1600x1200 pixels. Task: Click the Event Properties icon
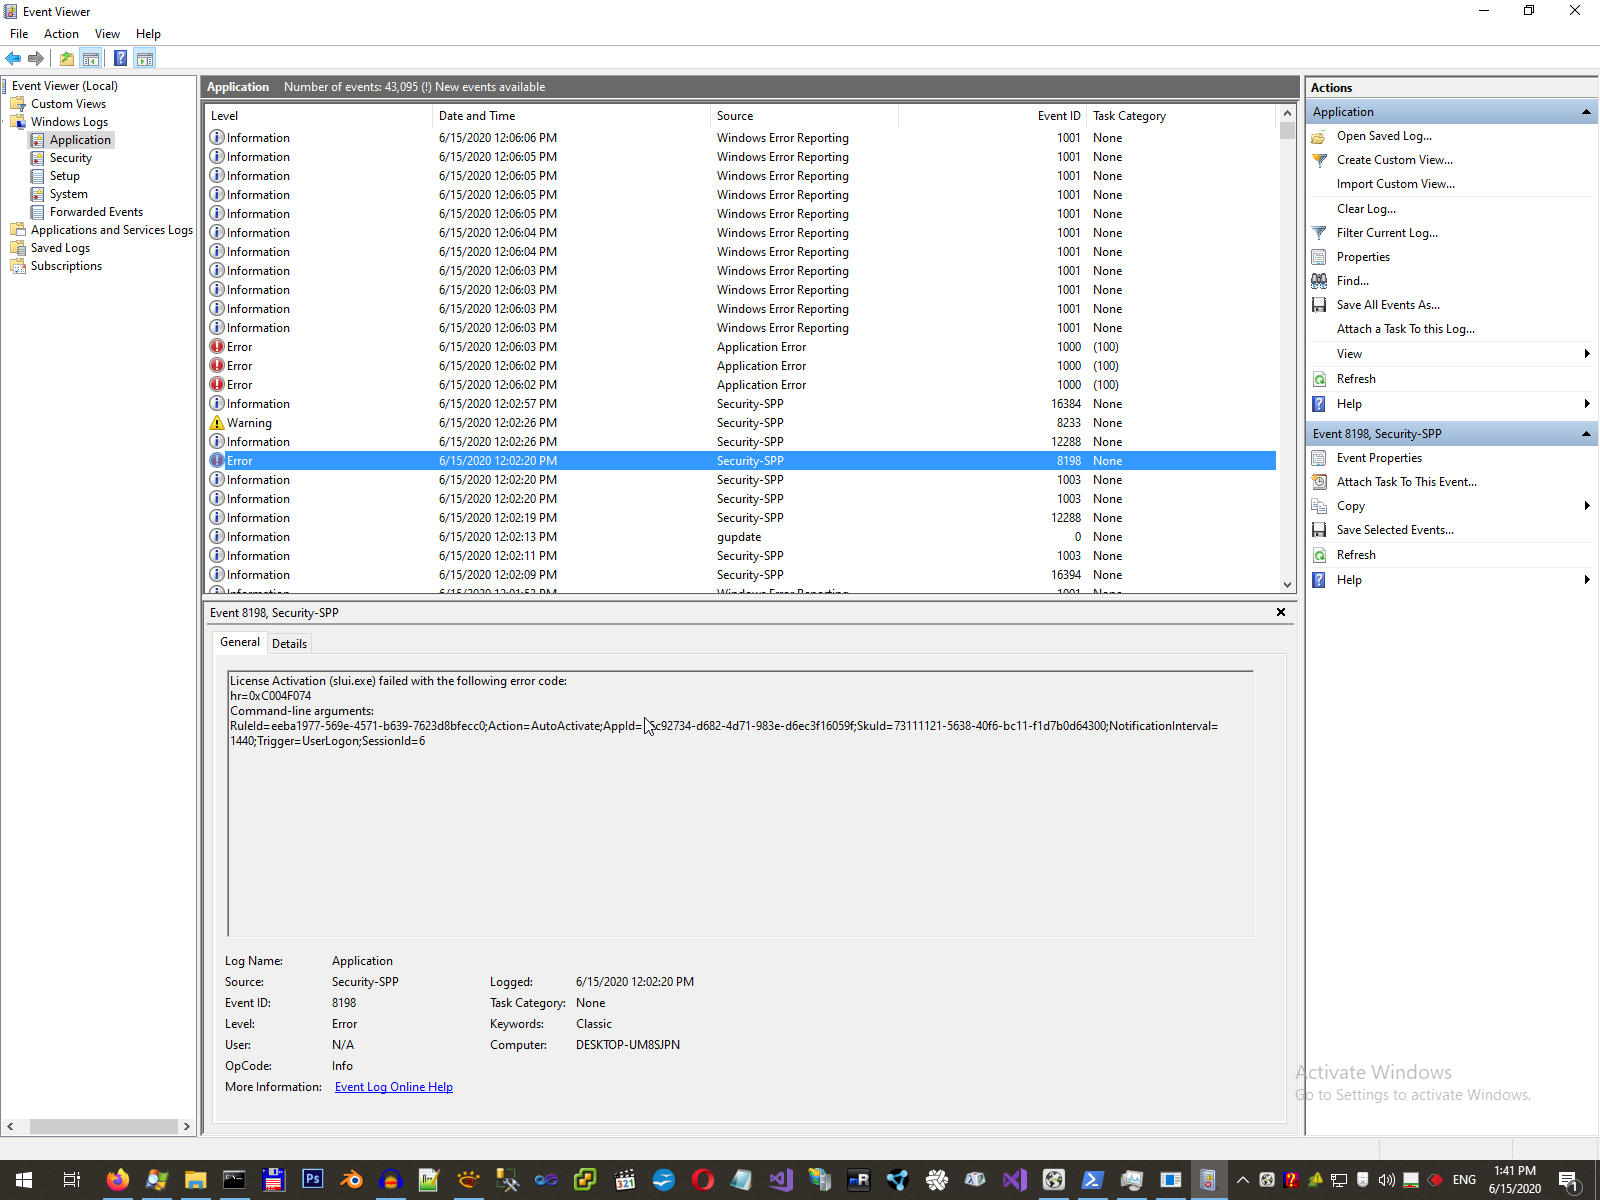tap(1319, 458)
